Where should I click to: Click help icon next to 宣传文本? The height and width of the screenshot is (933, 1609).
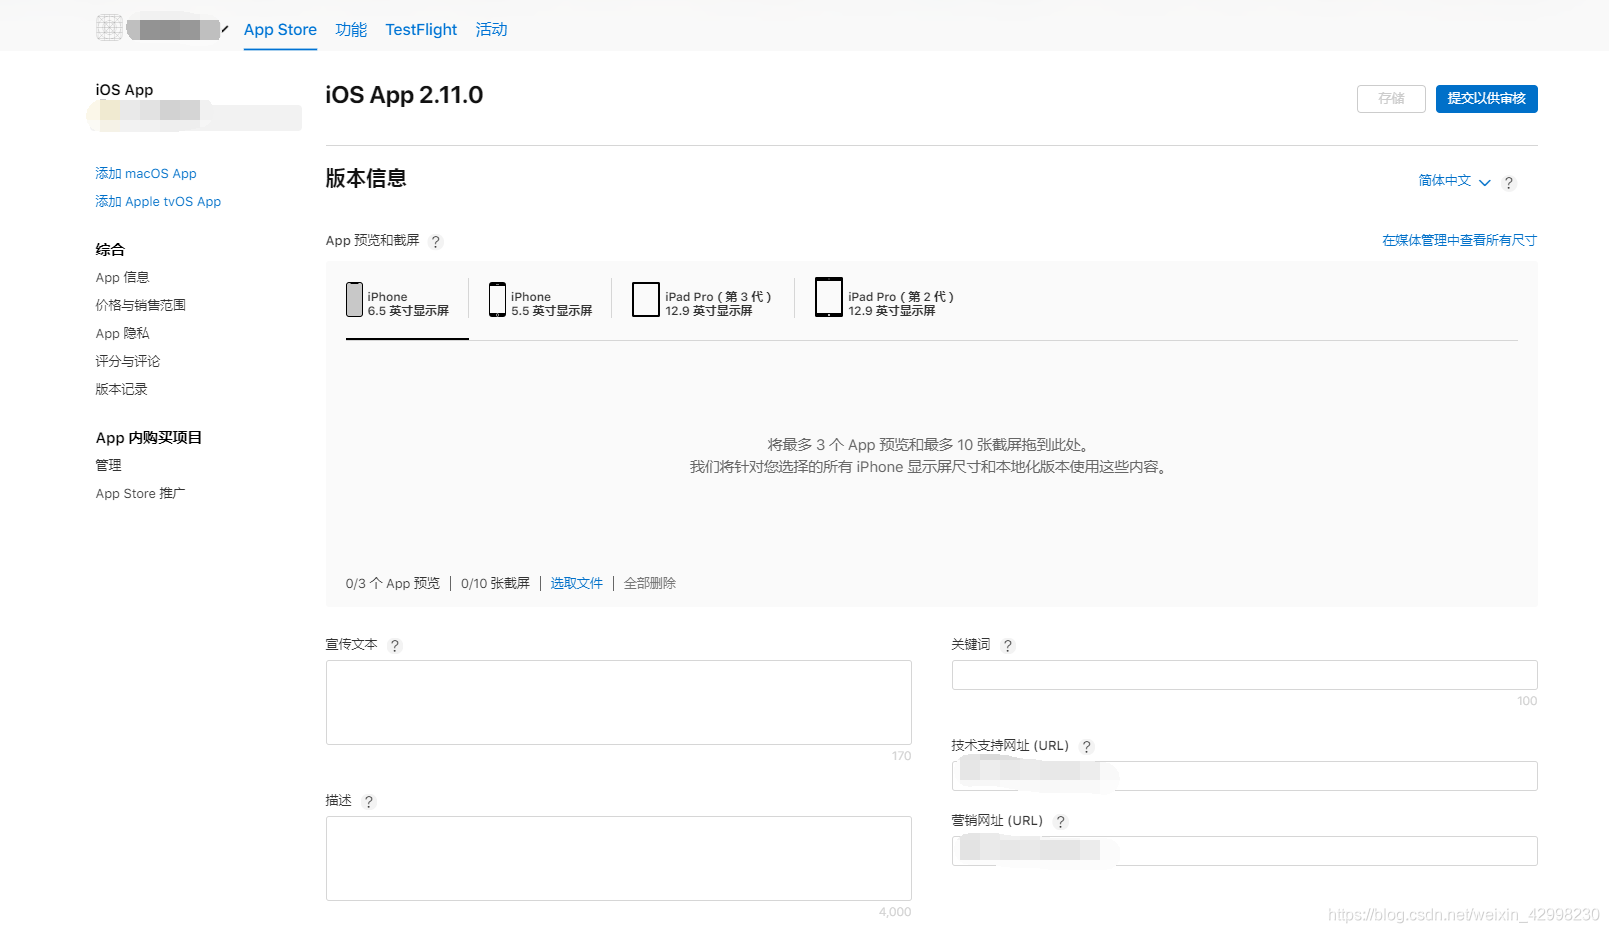pos(395,646)
